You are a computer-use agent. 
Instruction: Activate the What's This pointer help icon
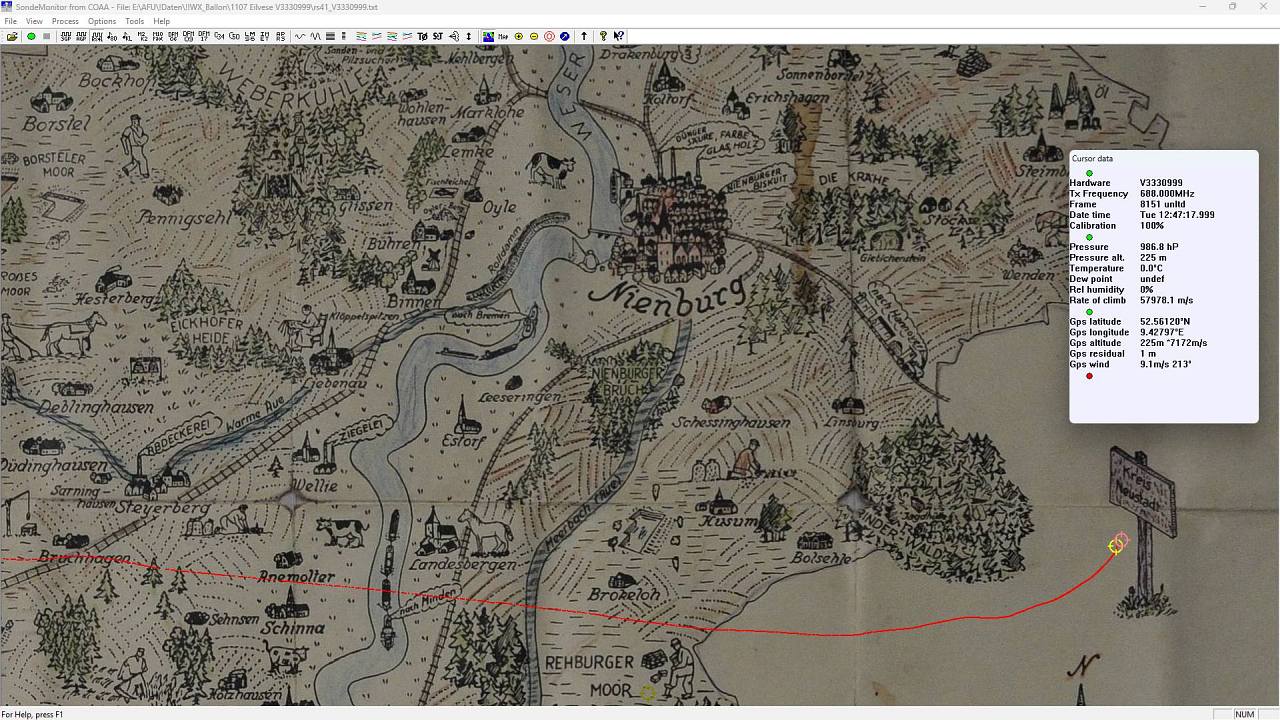click(x=619, y=36)
